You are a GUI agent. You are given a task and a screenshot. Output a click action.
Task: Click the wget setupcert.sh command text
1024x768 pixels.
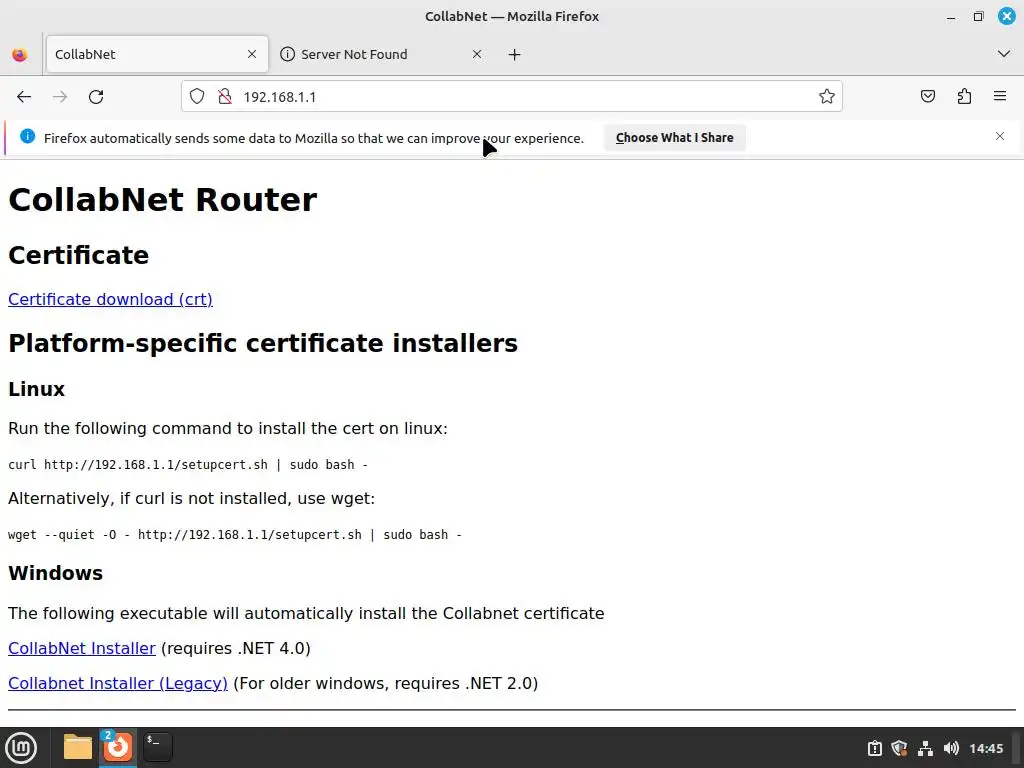235,535
